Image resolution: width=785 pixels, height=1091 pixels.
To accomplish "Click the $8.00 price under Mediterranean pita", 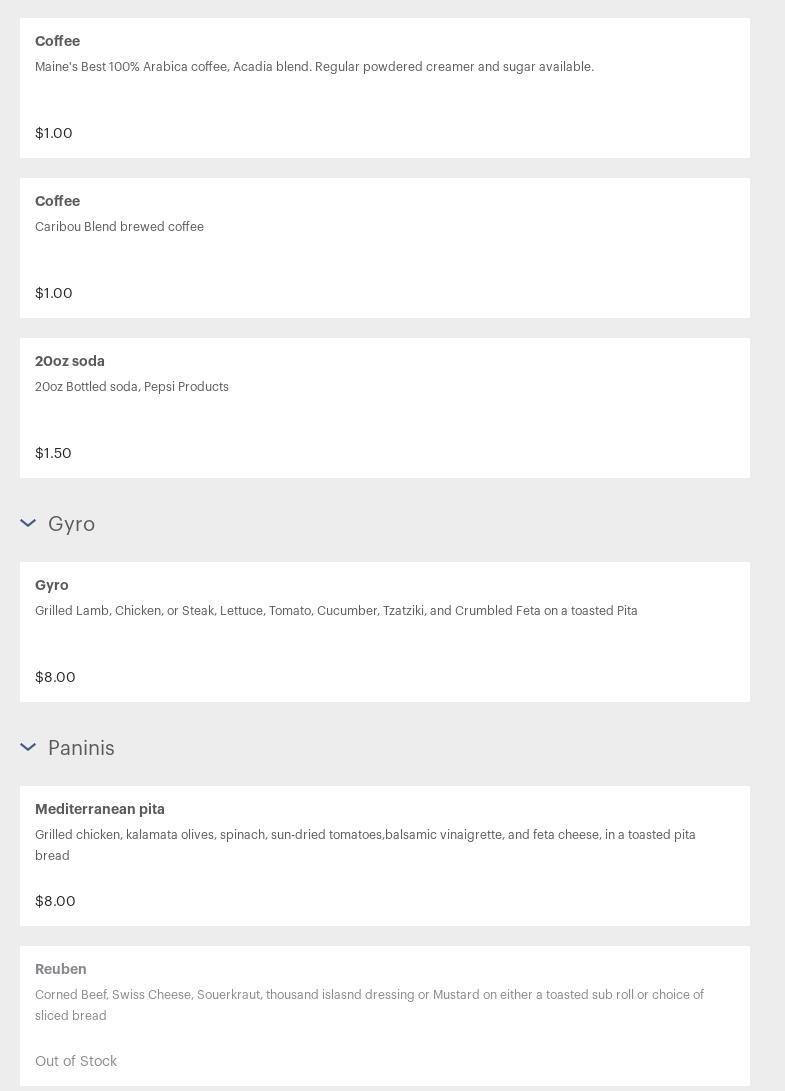I will click(55, 901).
